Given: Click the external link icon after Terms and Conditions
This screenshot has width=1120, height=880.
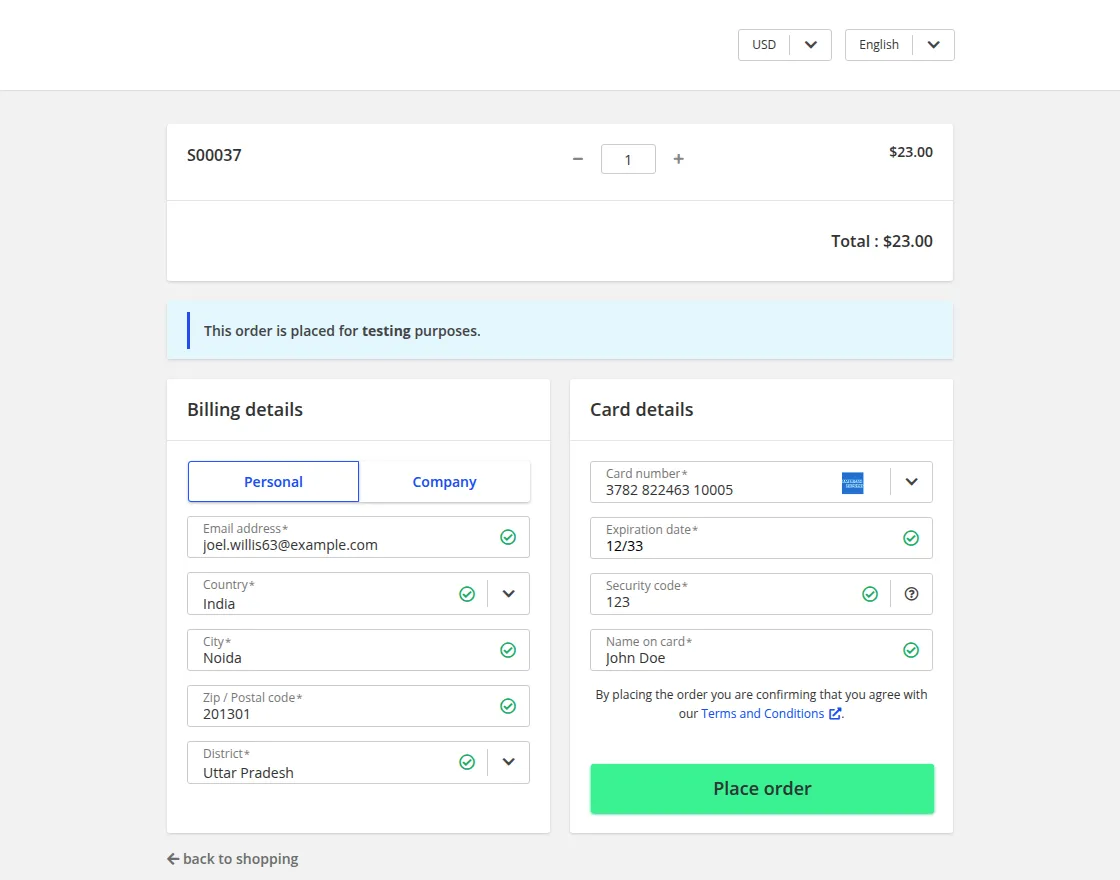Looking at the screenshot, I should [x=835, y=713].
